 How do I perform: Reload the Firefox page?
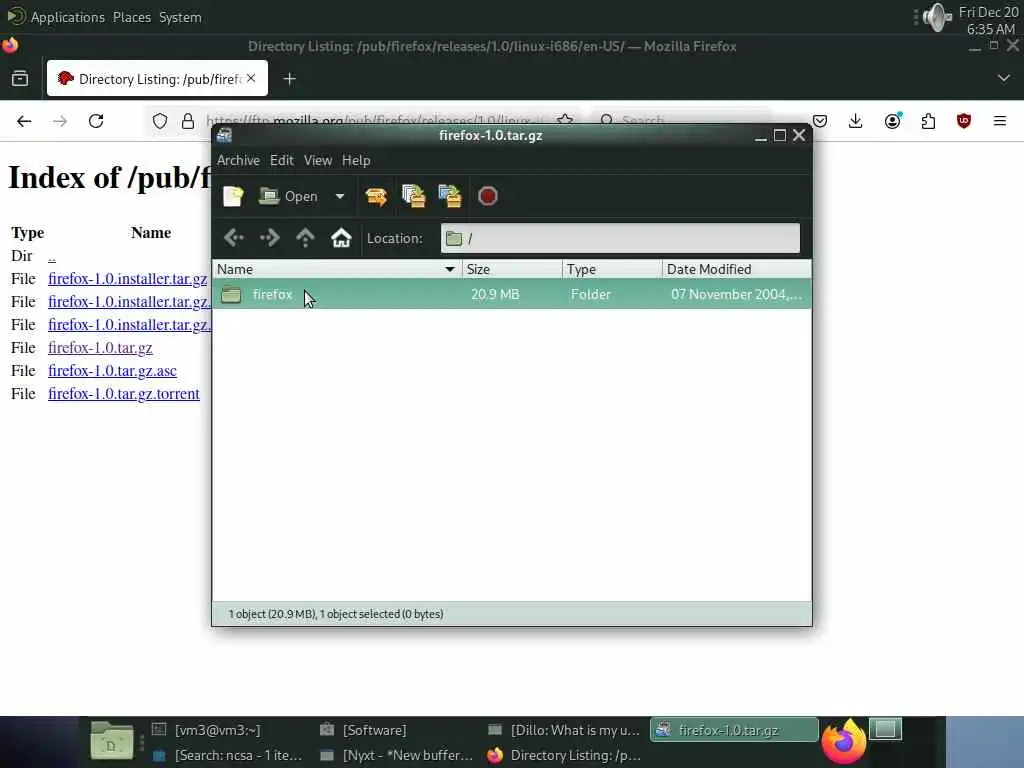point(96,121)
